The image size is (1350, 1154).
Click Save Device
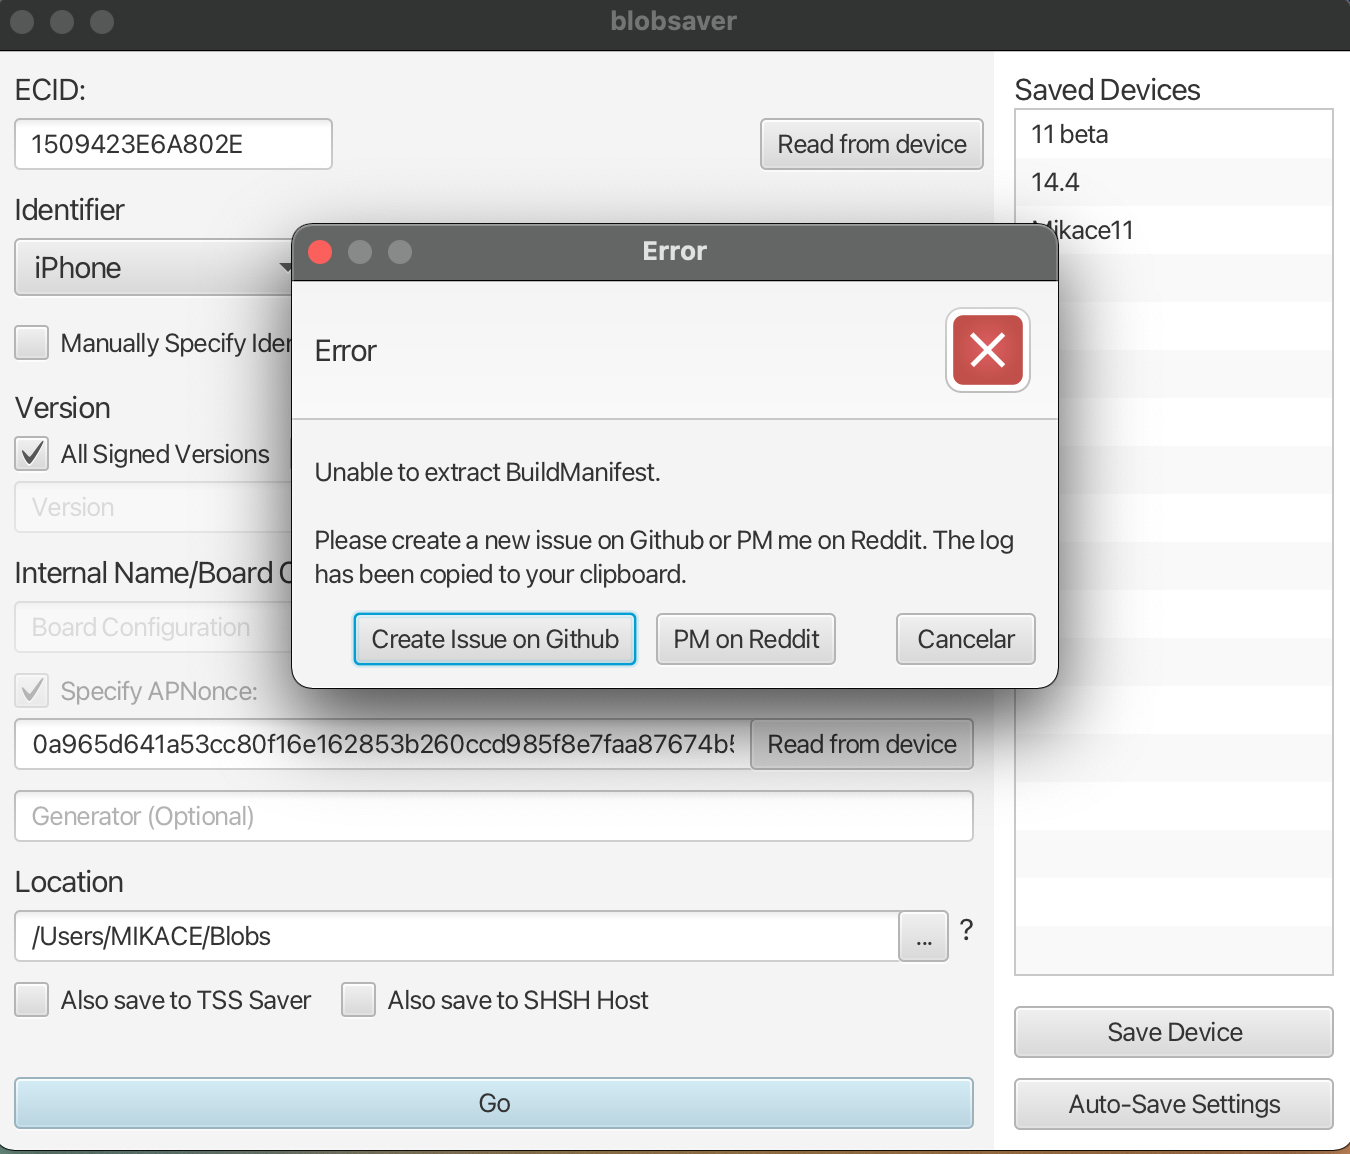click(1173, 1032)
